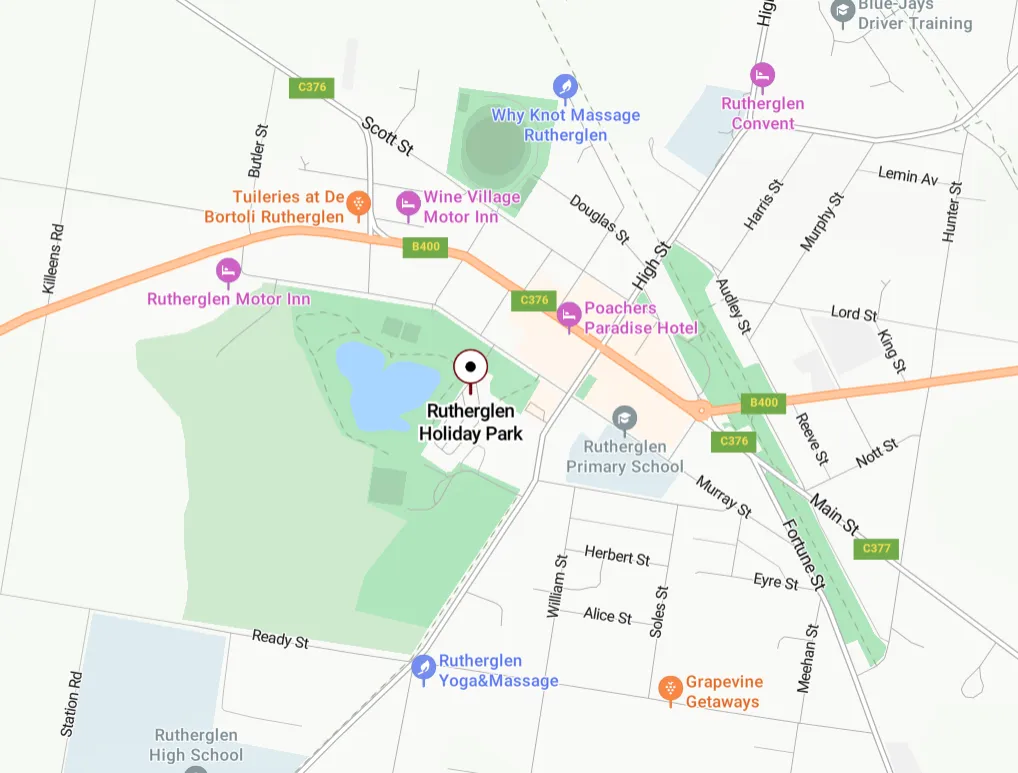Click the Rutherglen High School label
This screenshot has width=1018, height=773.
point(196,745)
